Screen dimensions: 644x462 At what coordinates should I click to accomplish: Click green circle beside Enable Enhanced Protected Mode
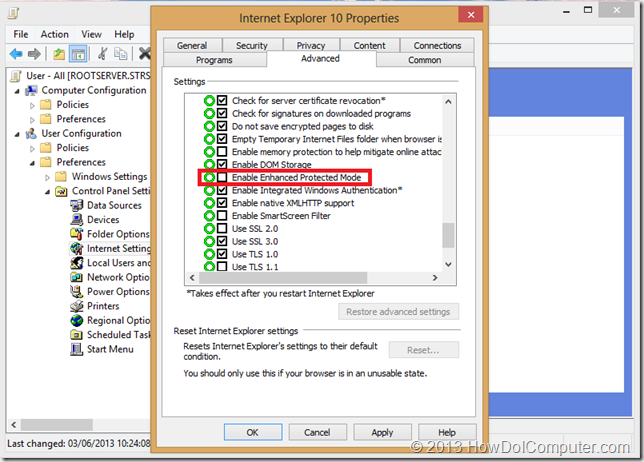[x=209, y=177]
